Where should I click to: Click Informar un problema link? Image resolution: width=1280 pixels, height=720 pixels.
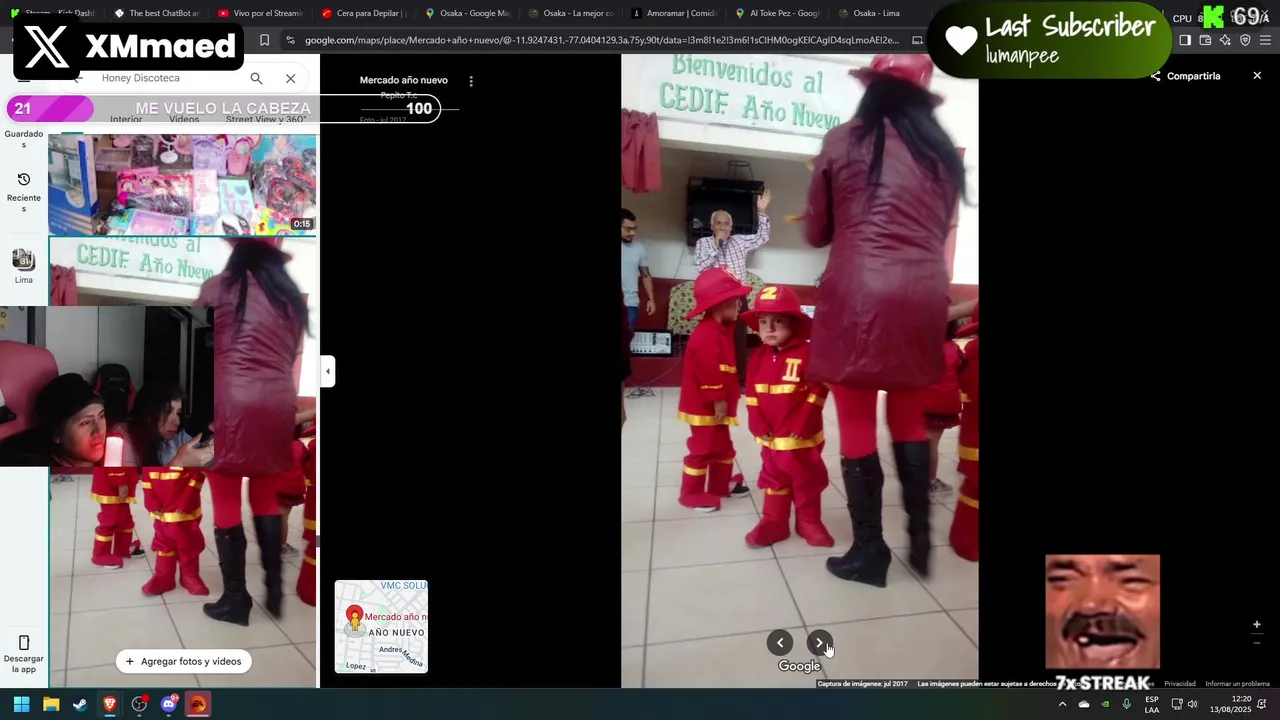click(x=1237, y=684)
